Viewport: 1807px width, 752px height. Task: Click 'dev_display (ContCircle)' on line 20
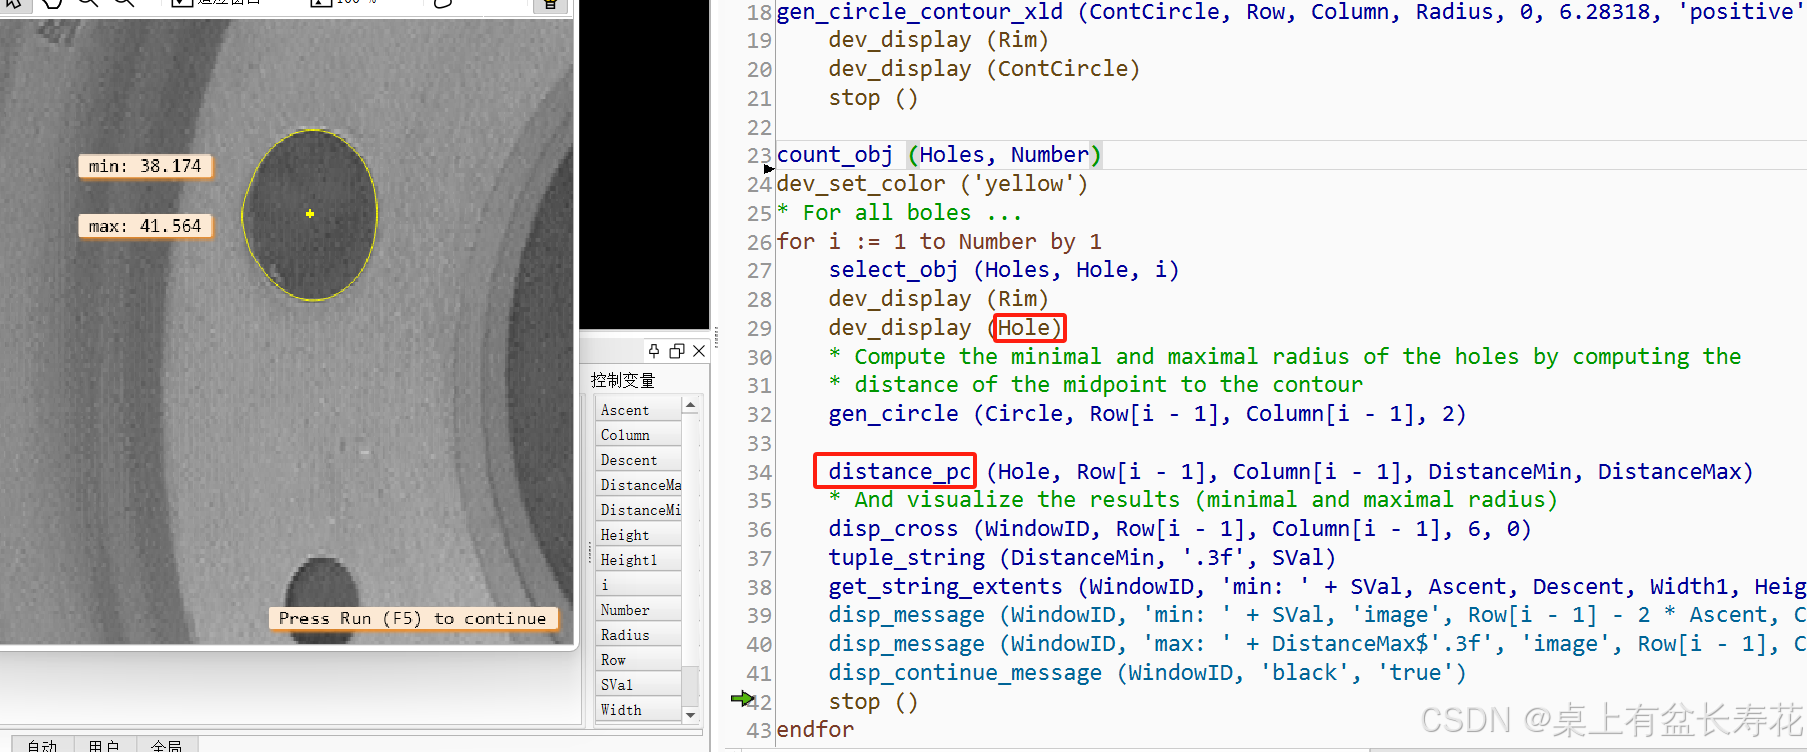pyautogui.click(x=984, y=69)
